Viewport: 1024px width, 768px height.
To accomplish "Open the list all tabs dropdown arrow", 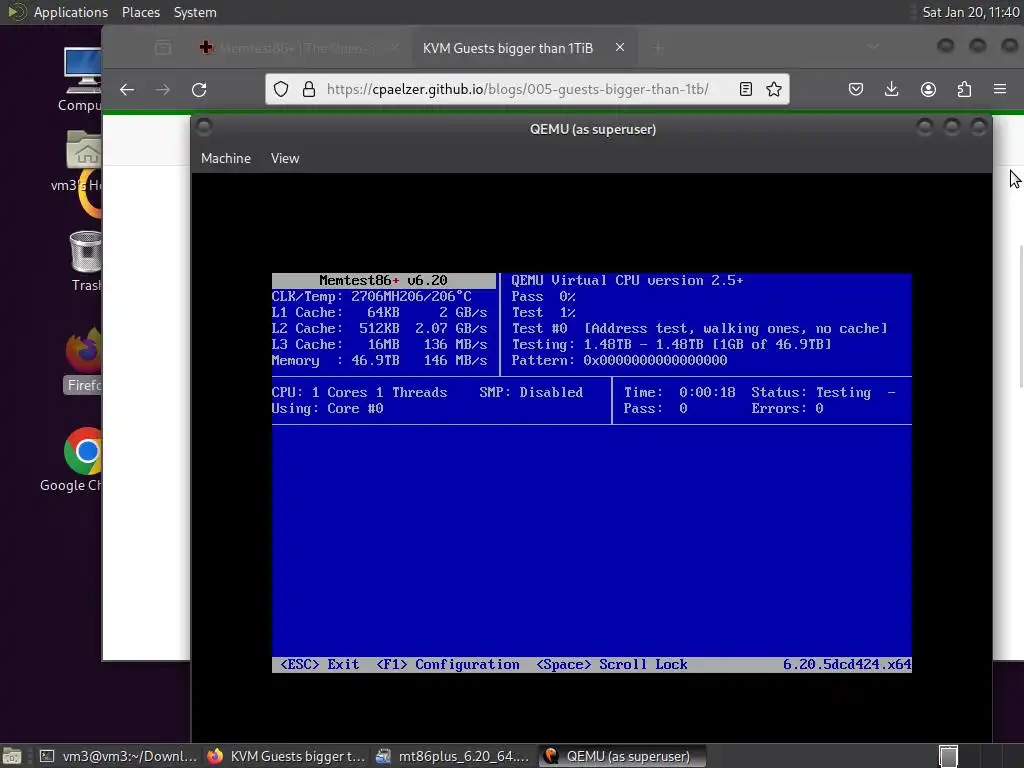I will point(873,47).
